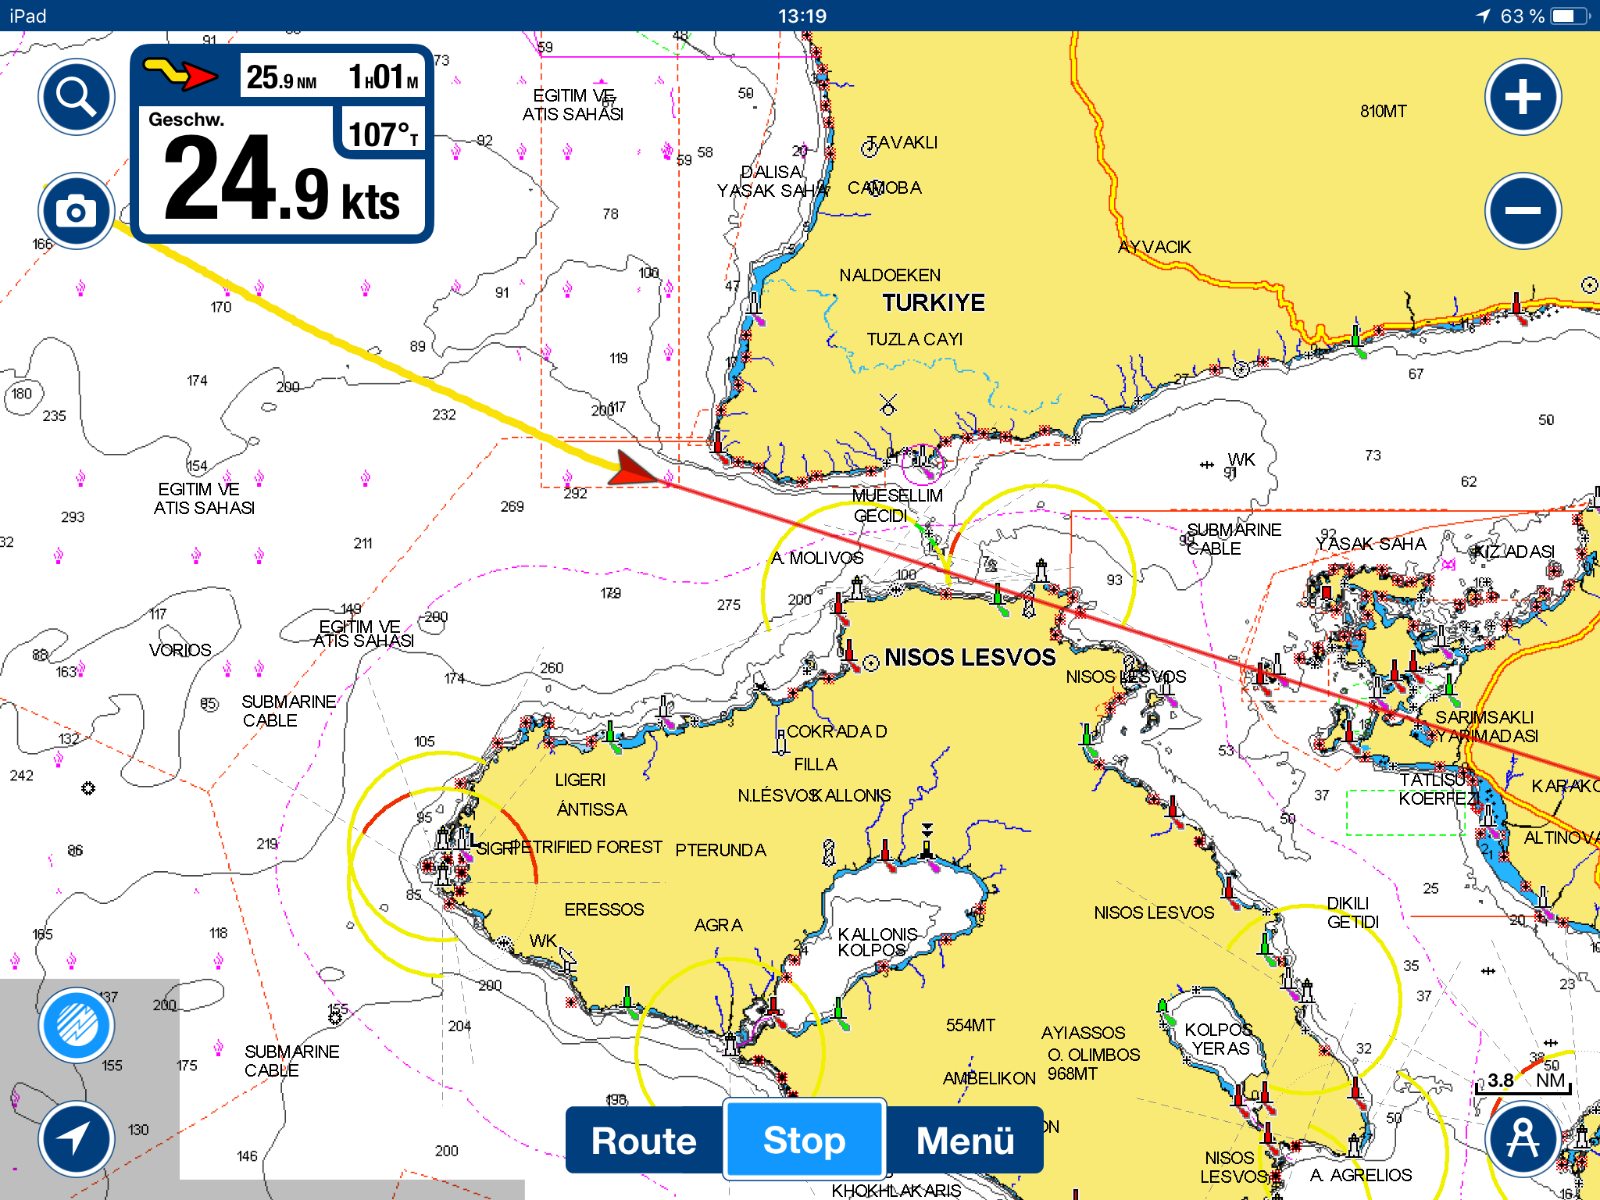Tap the iPad battery indicator
The width and height of the screenshot is (1600, 1200).
[1569, 16]
